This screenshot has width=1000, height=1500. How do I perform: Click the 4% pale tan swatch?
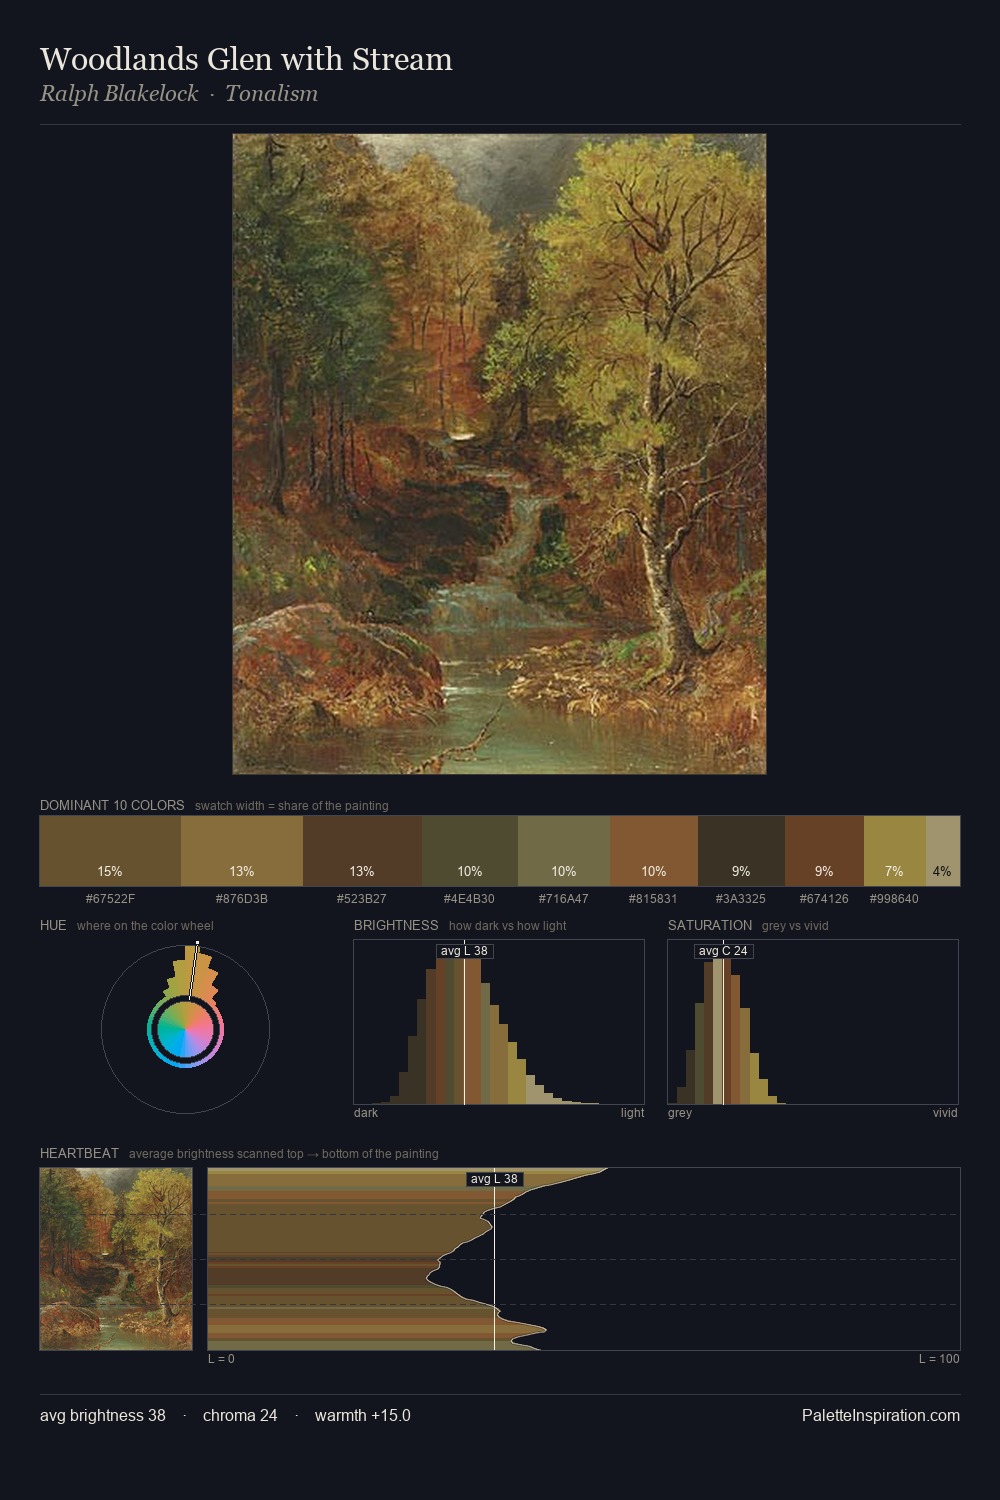tap(943, 851)
